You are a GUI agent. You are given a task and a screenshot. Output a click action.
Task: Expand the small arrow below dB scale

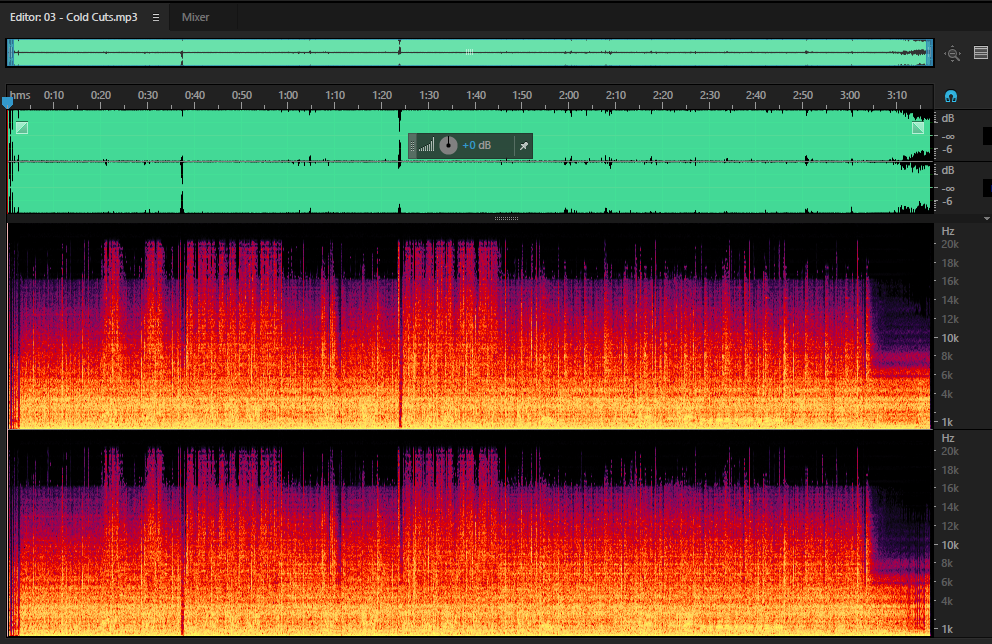pos(987,218)
